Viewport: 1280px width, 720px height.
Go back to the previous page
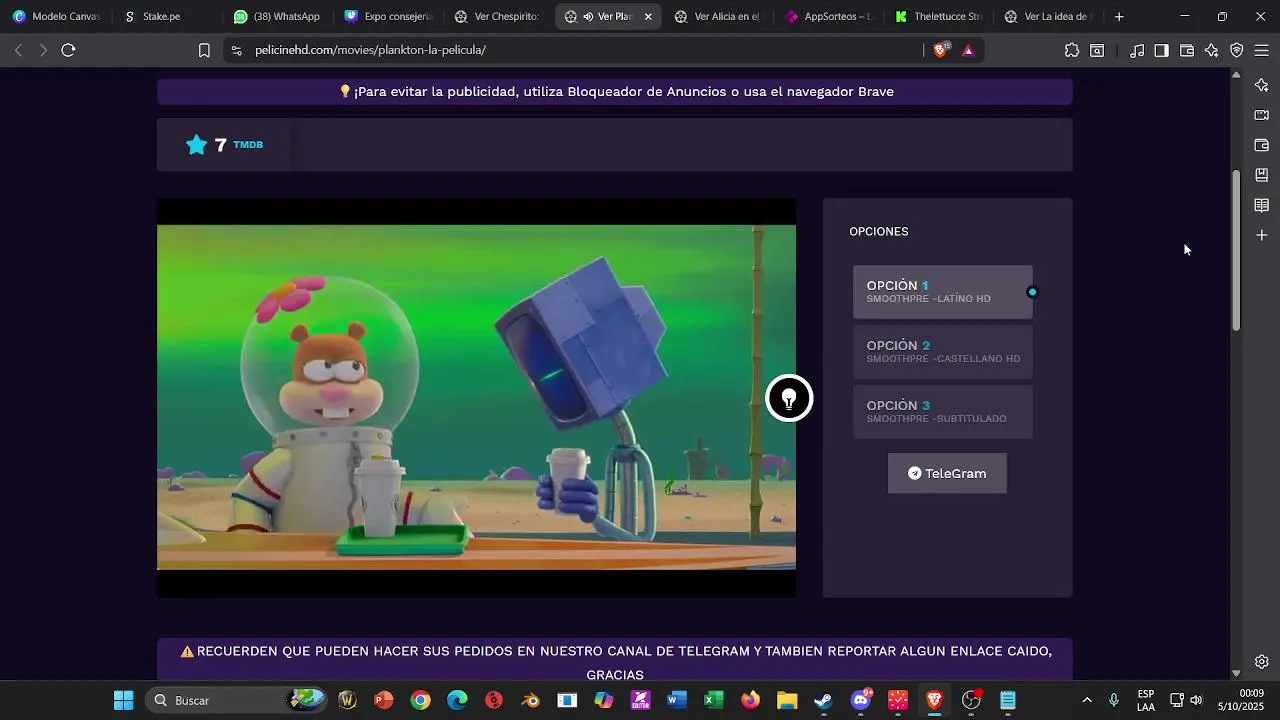point(18,50)
